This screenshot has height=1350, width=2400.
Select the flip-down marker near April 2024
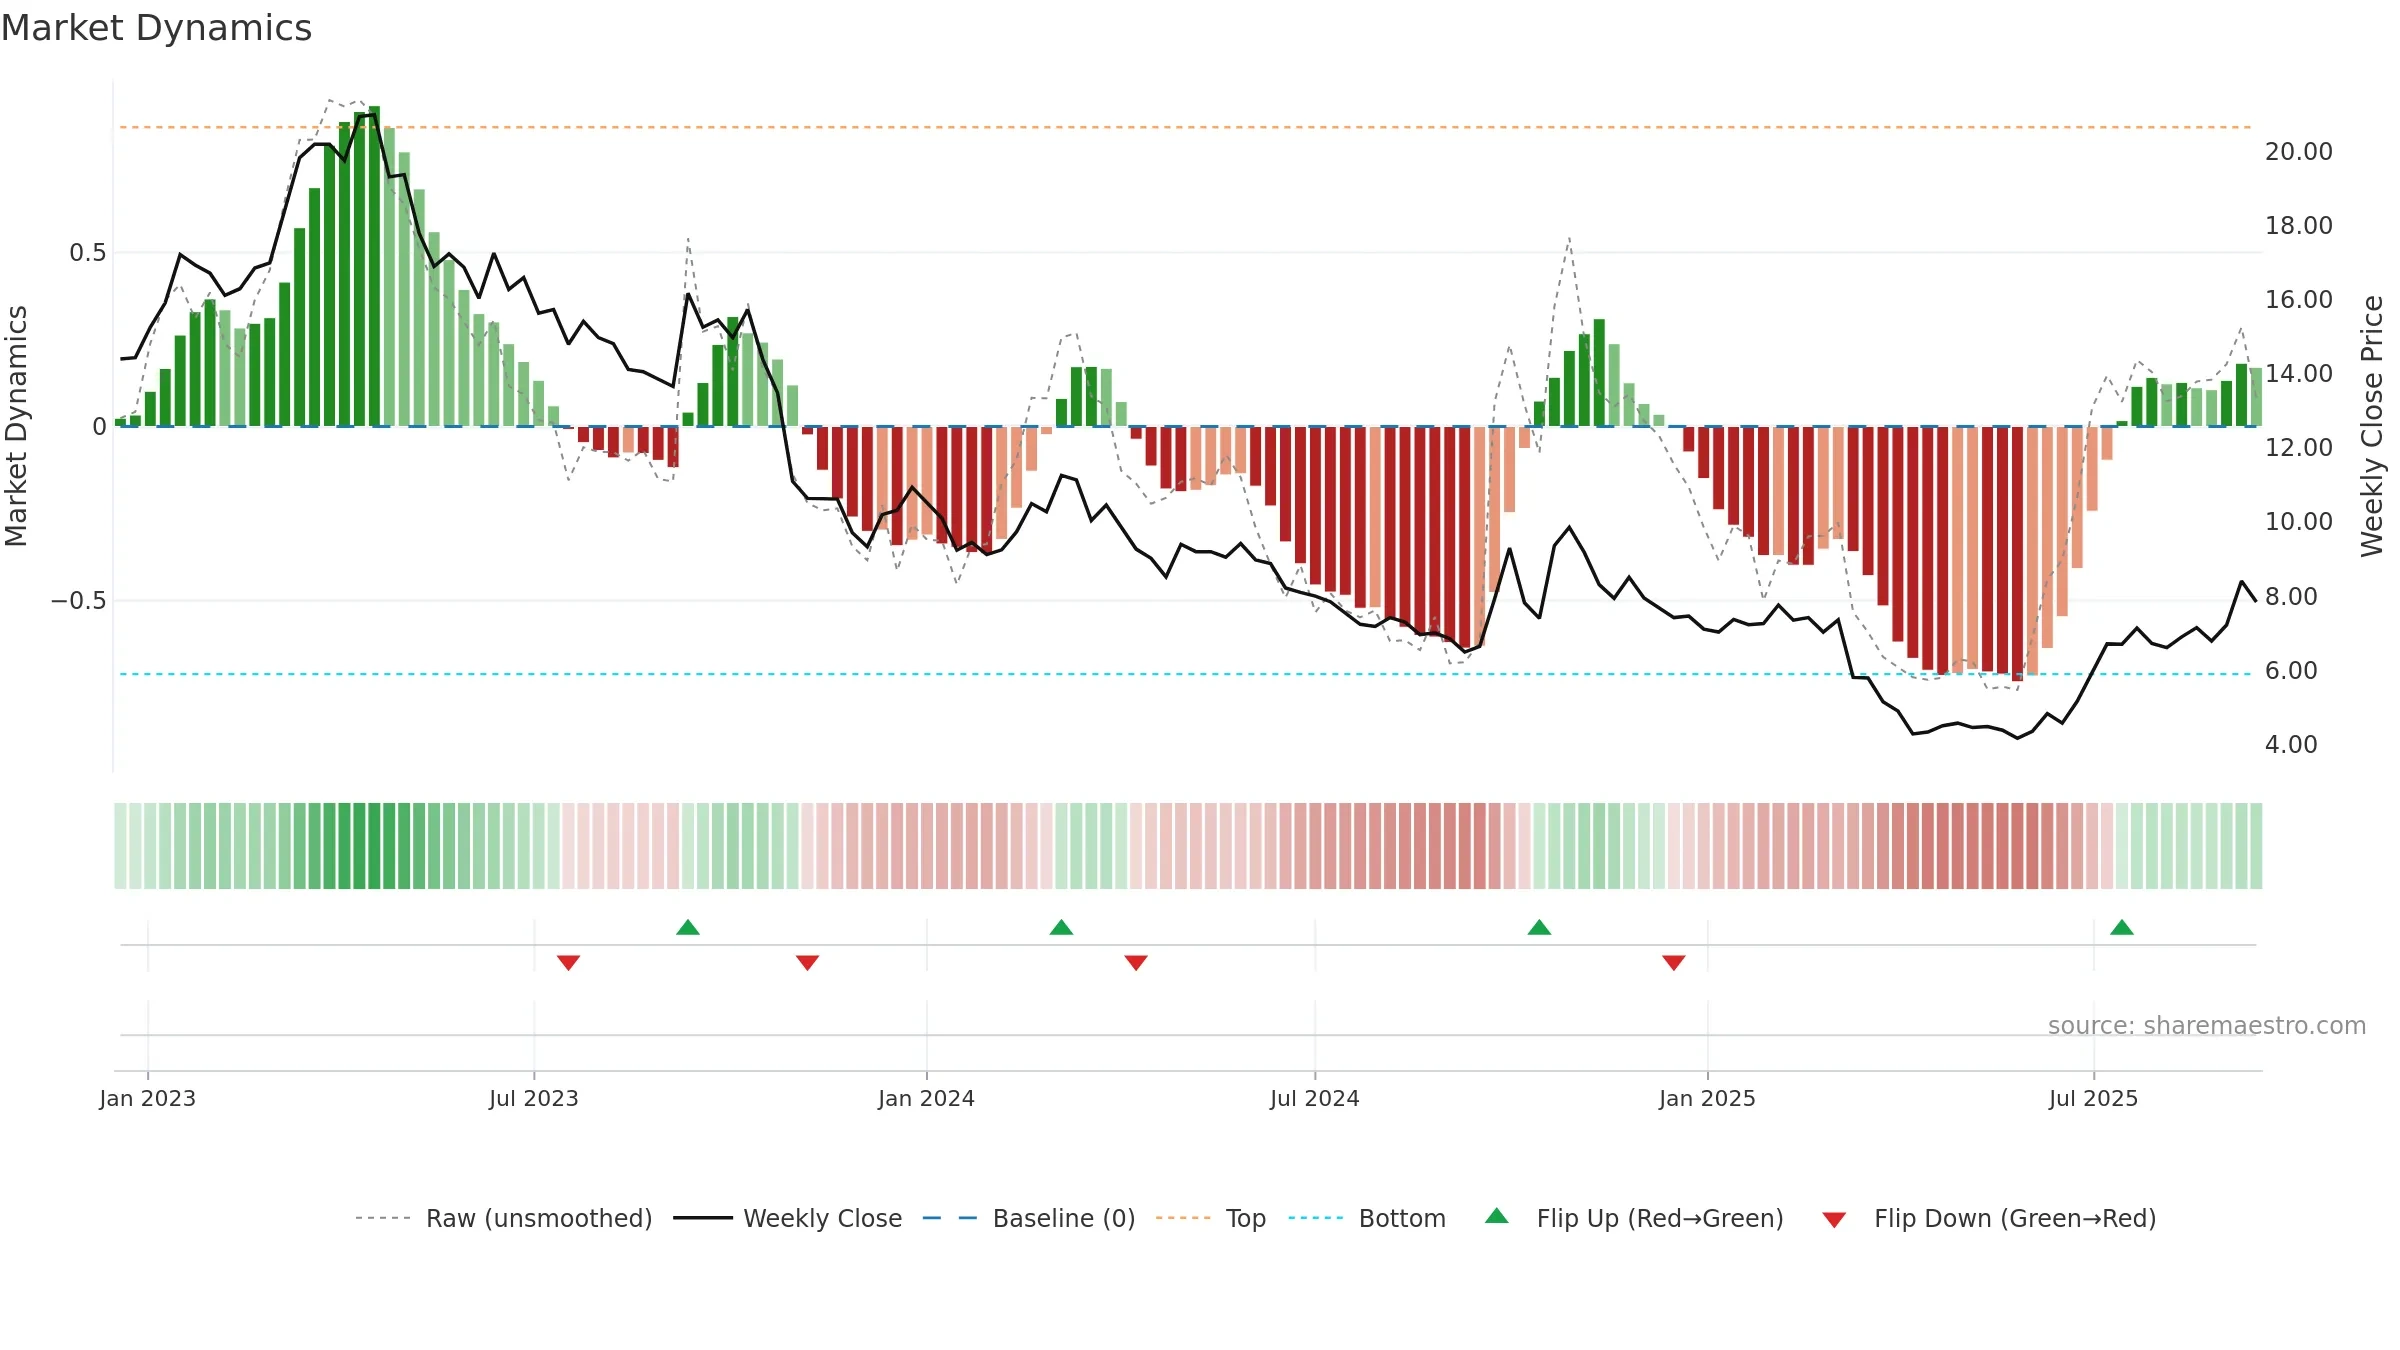[x=1136, y=962]
